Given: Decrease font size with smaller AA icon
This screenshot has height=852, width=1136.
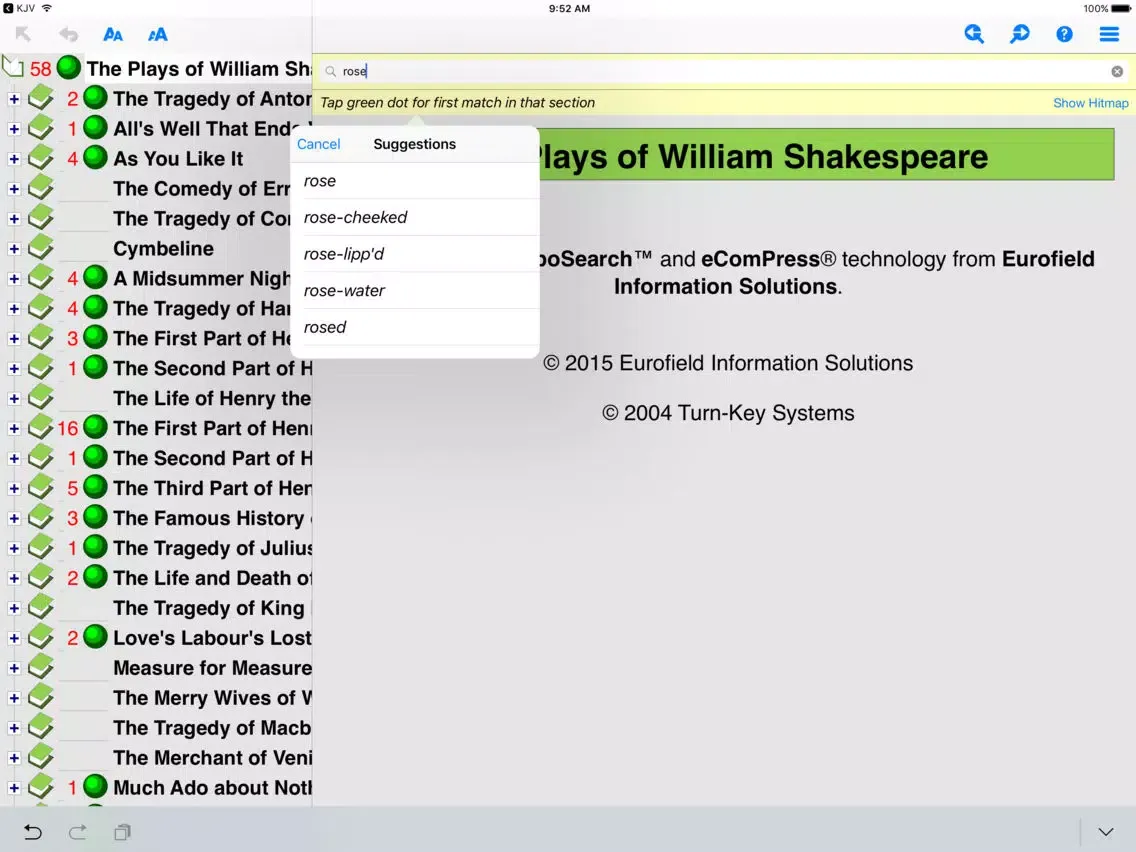Looking at the screenshot, I should (x=113, y=34).
